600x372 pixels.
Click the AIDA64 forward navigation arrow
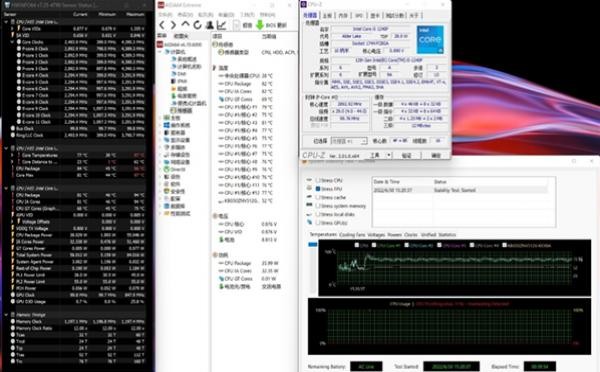coord(173,25)
